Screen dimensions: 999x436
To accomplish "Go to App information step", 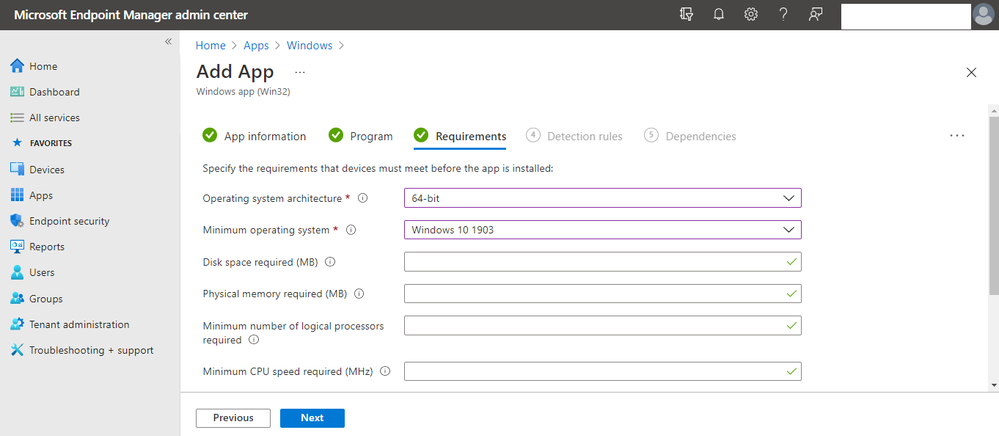I will tap(254, 136).
